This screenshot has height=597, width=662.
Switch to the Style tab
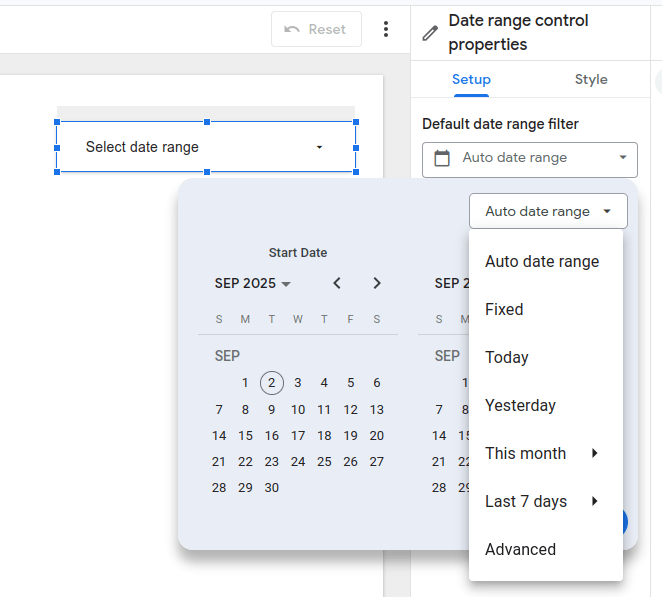pyautogui.click(x=591, y=80)
